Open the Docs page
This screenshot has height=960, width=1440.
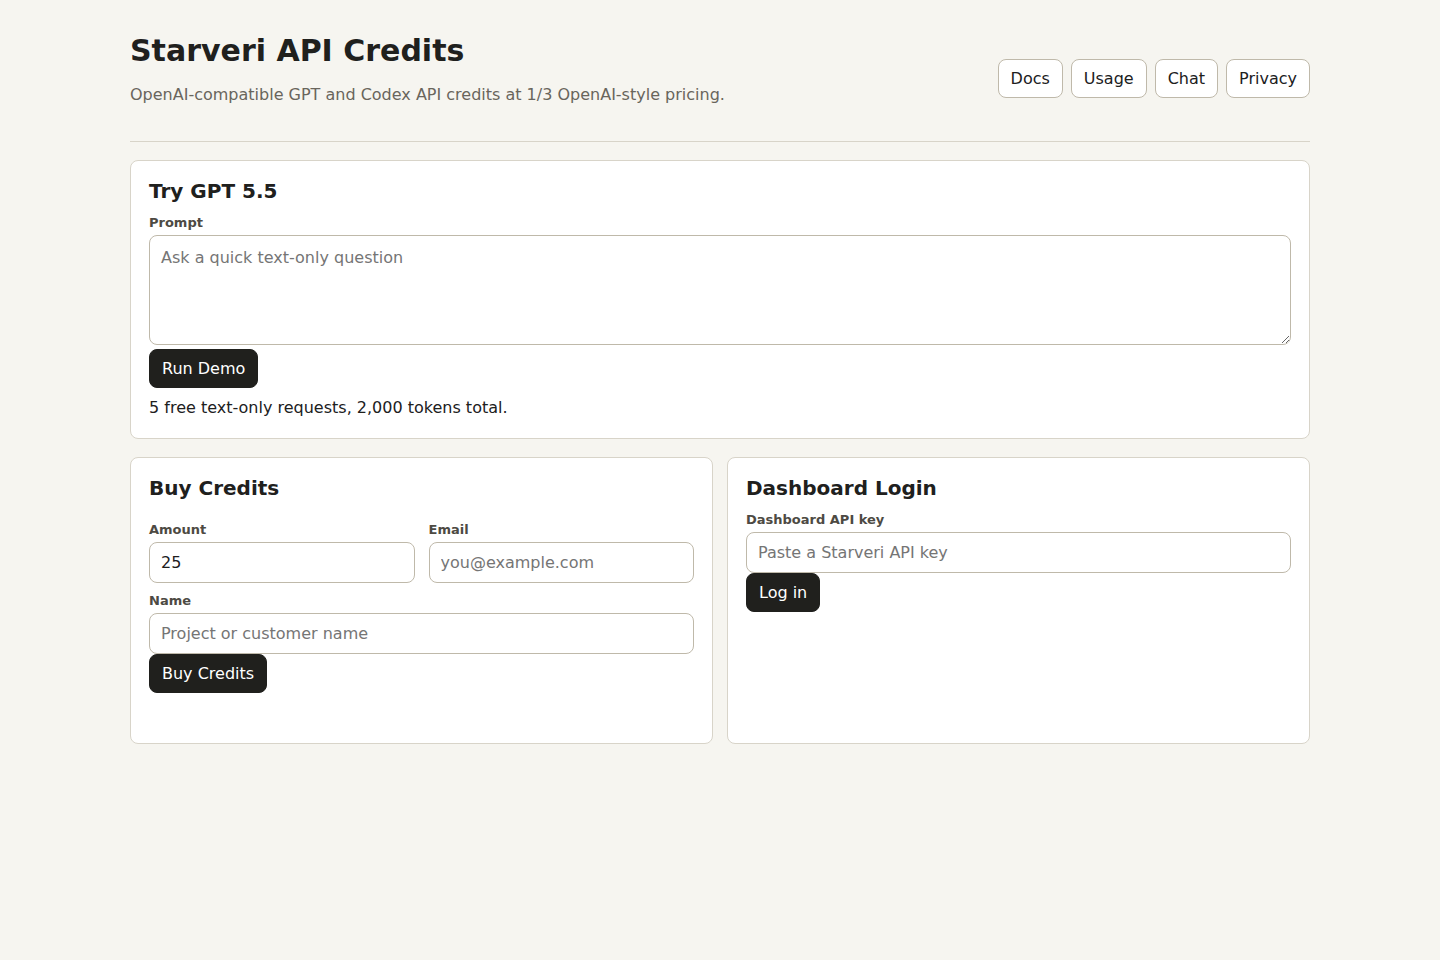(x=1030, y=78)
